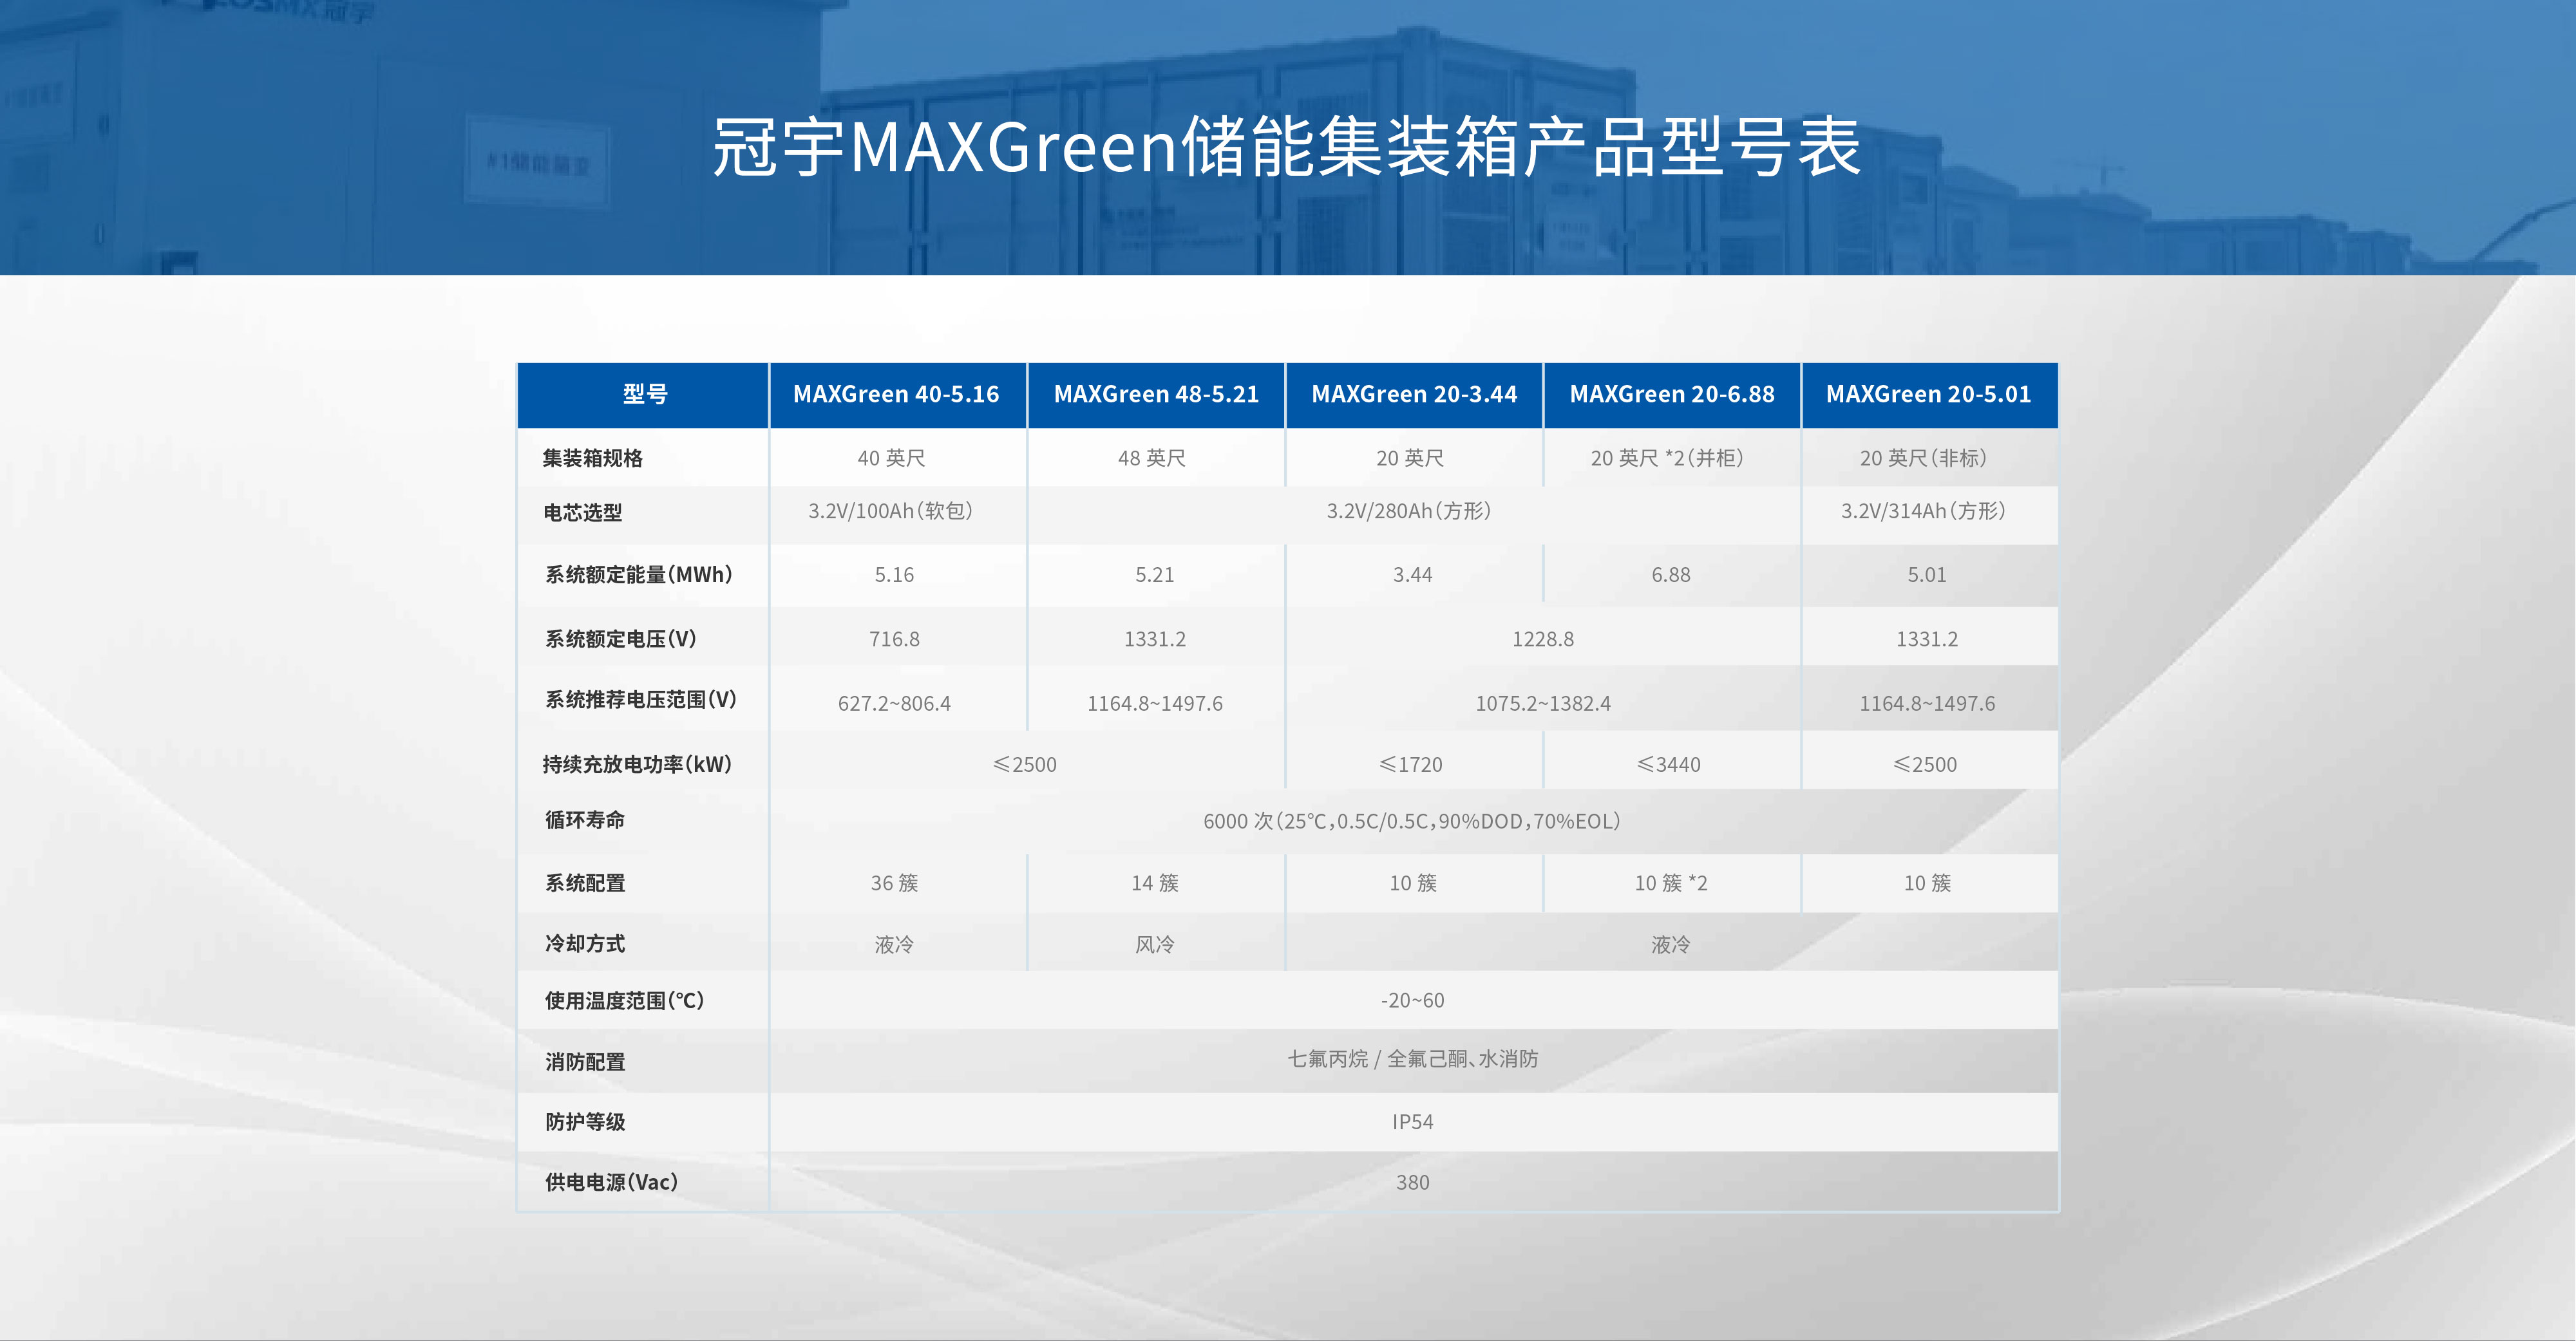Select the 持续充放电功率(kW) row label
Screen dimensions: 2576x1341
[638, 765]
